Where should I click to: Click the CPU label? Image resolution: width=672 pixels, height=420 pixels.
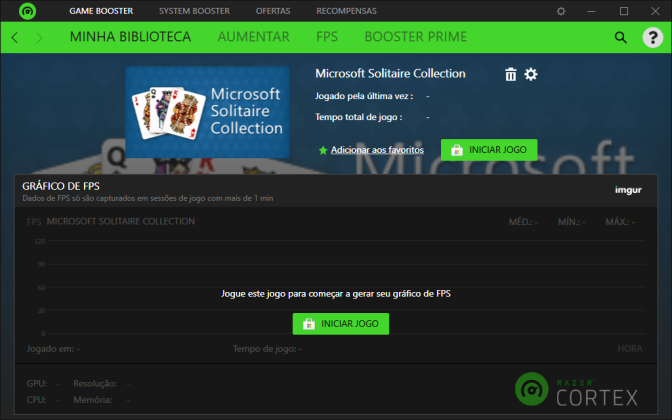(36, 400)
